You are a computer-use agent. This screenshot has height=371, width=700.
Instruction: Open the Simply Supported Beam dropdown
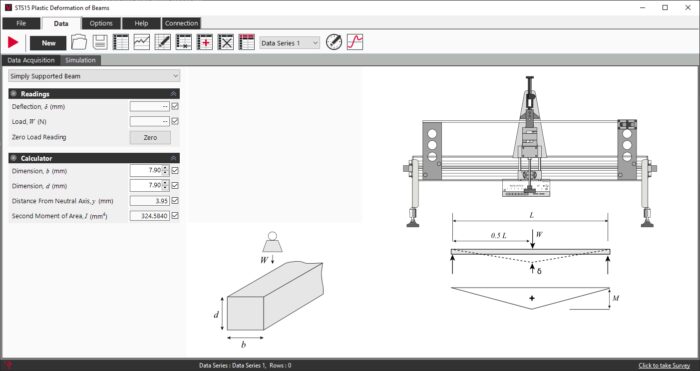pos(94,76)
